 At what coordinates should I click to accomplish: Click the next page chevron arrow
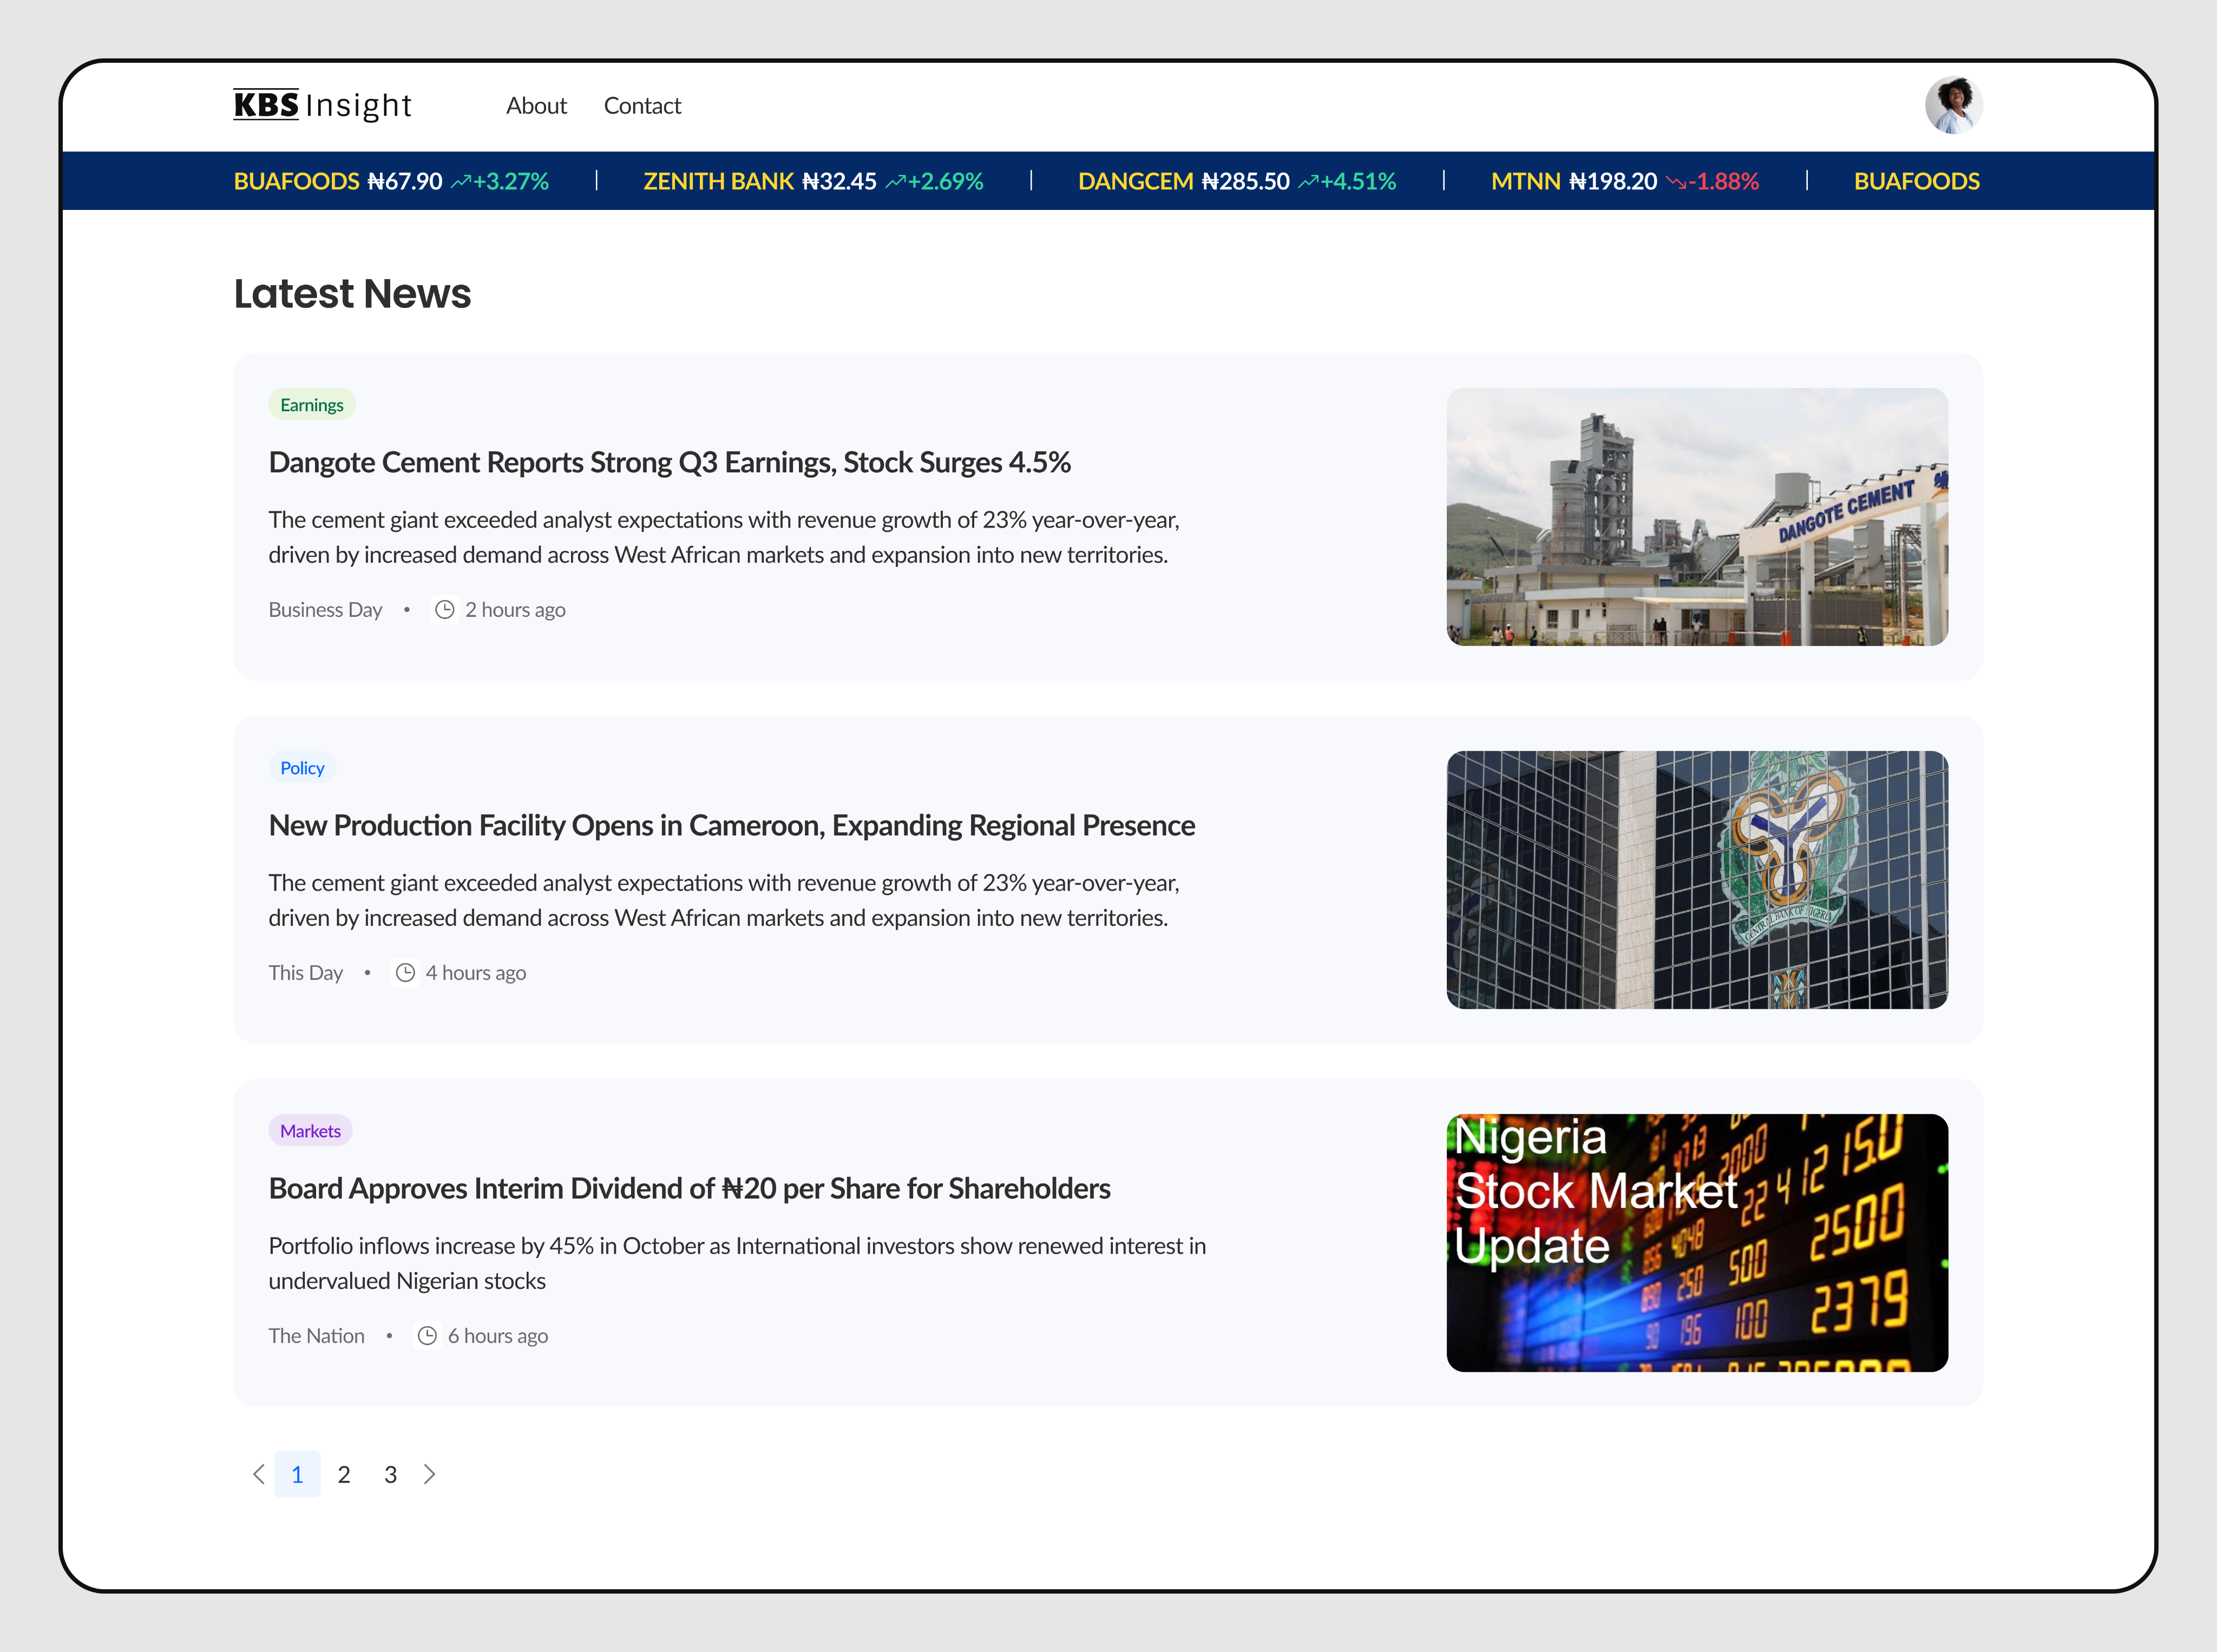point(430,1474)
